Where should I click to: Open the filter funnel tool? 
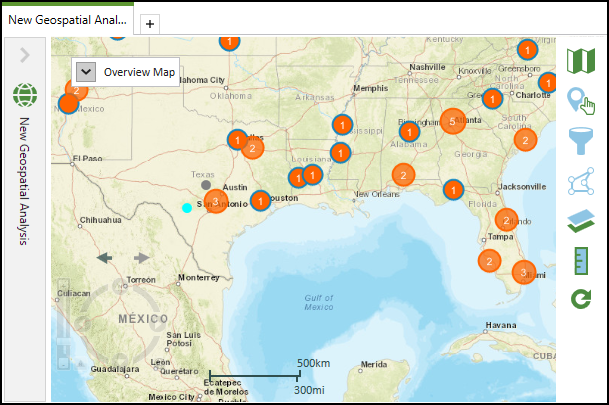pos(580,141)
